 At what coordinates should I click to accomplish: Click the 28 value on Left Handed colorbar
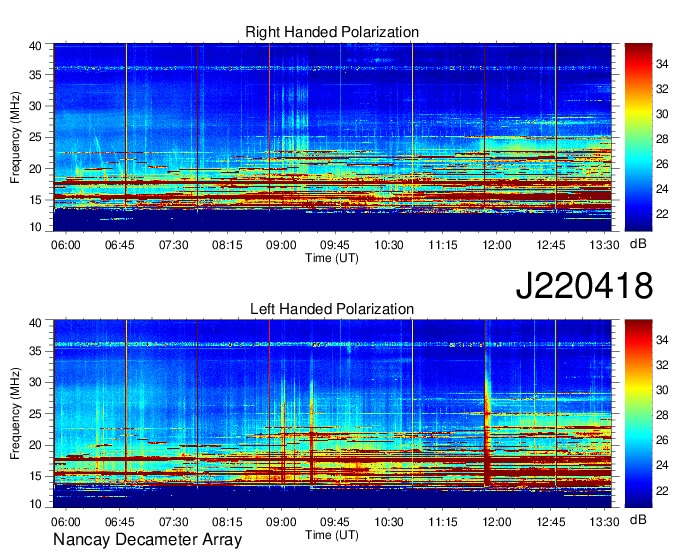click(662, 415)
